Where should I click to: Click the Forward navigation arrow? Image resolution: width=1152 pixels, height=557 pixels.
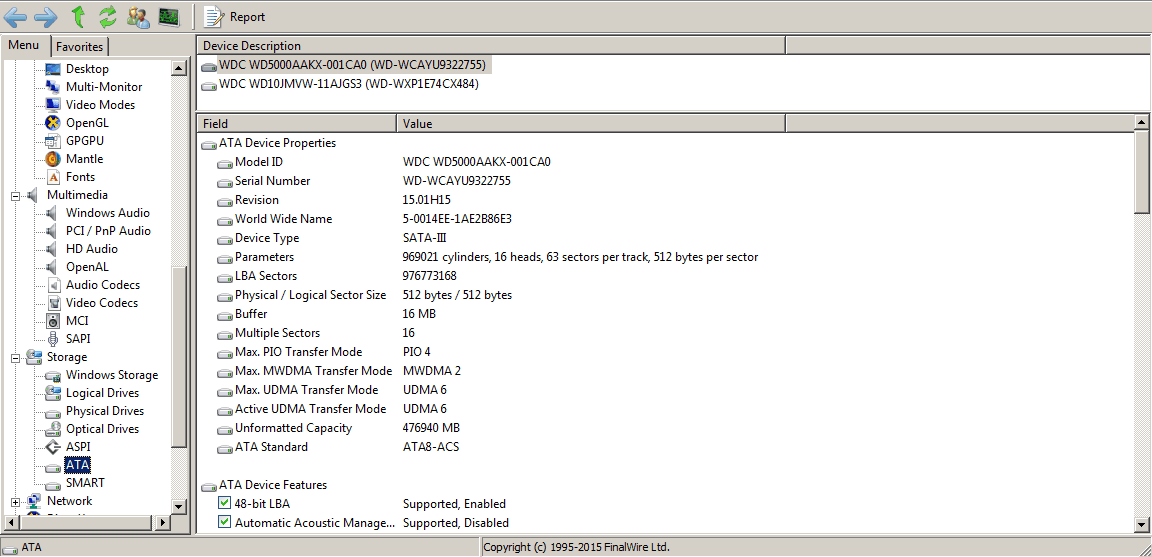(x=45, y=16)
